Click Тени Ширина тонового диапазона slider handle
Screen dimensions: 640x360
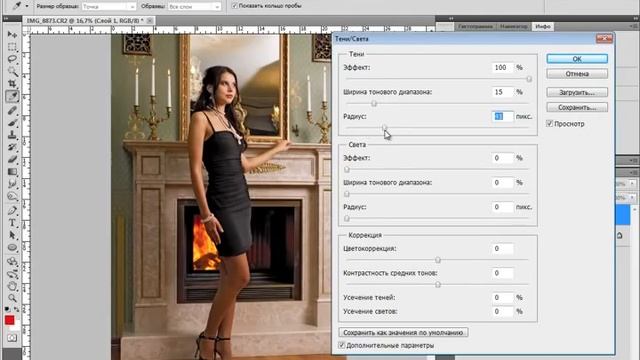pos(374,103)
